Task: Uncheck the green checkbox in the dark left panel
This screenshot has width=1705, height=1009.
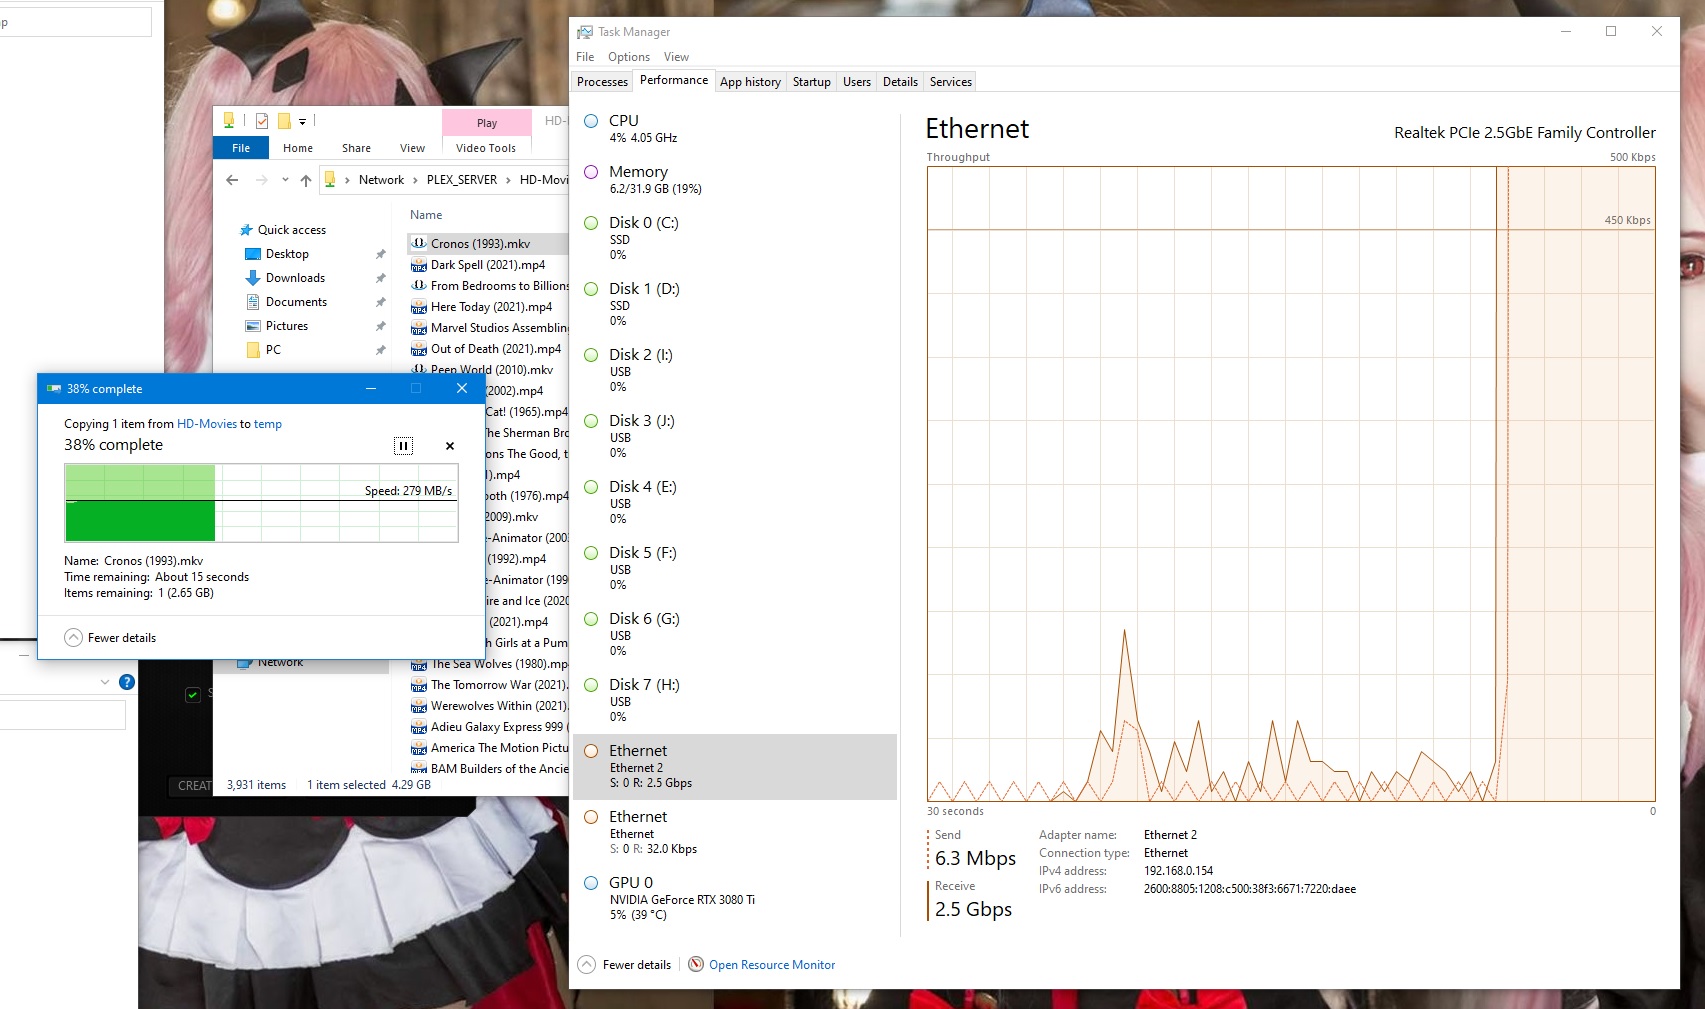Action: (192, 694)
